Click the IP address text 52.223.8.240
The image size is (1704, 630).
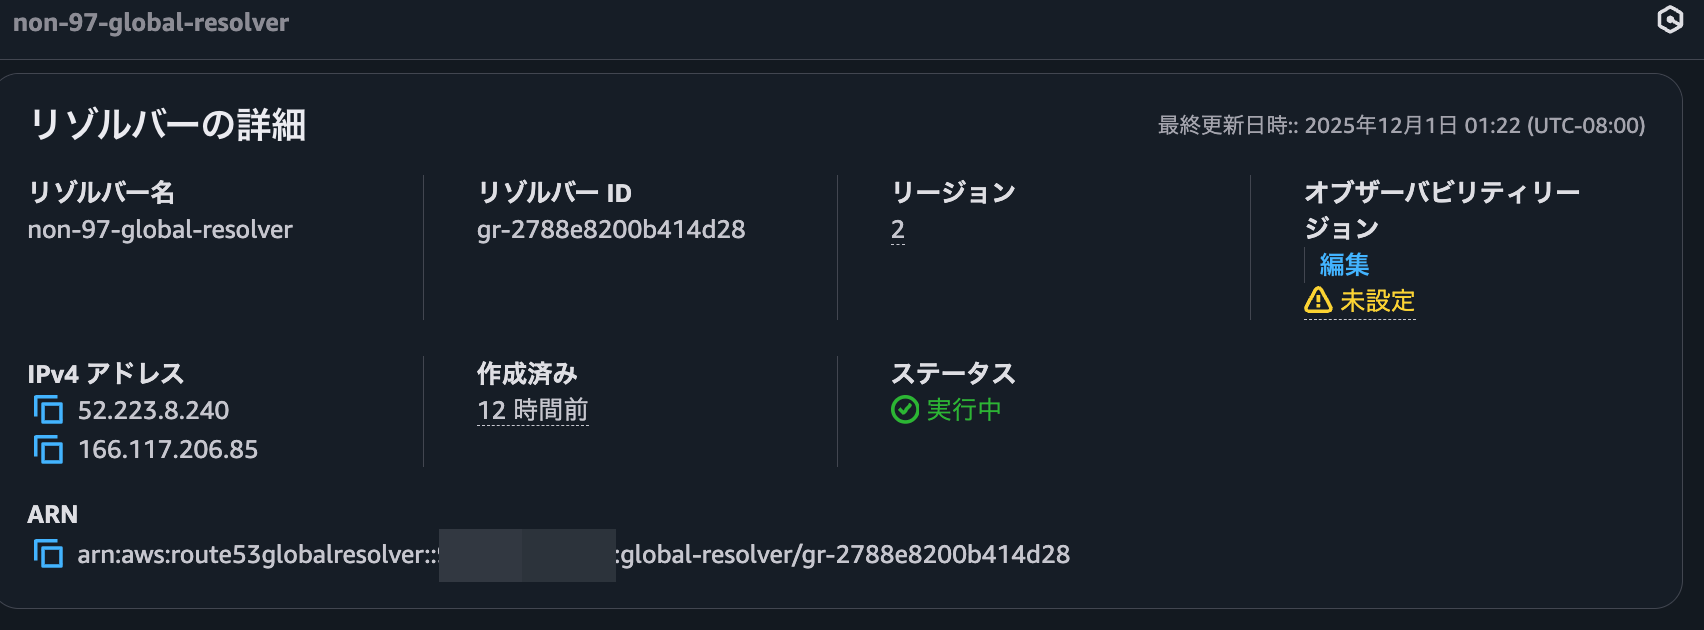coord(153,410)
